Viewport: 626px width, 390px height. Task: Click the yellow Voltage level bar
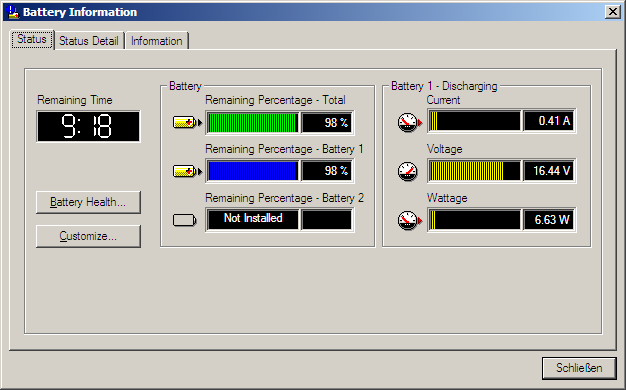pos(474,171)
